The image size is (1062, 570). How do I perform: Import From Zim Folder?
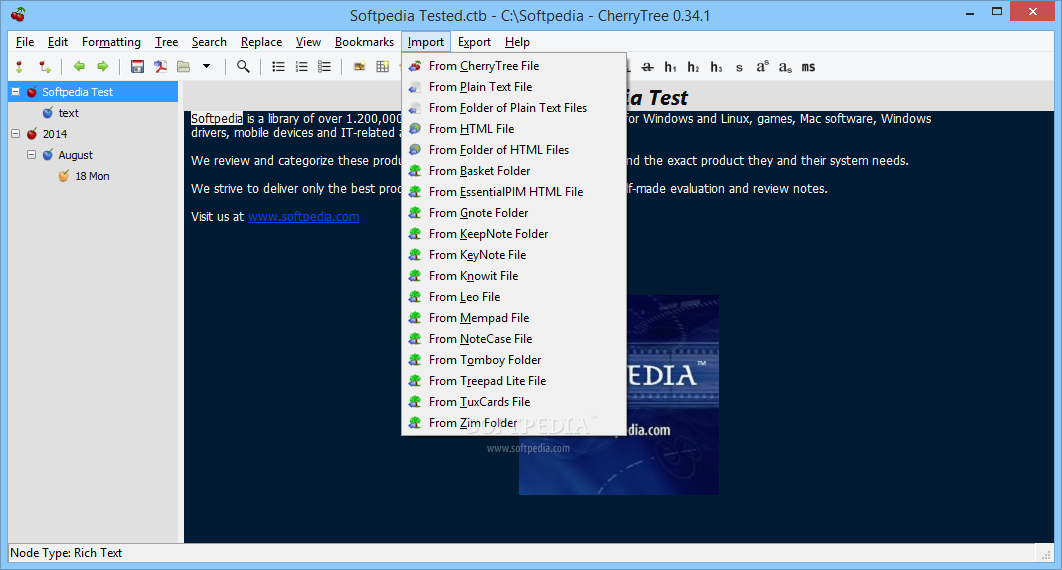tap(513, 422)
